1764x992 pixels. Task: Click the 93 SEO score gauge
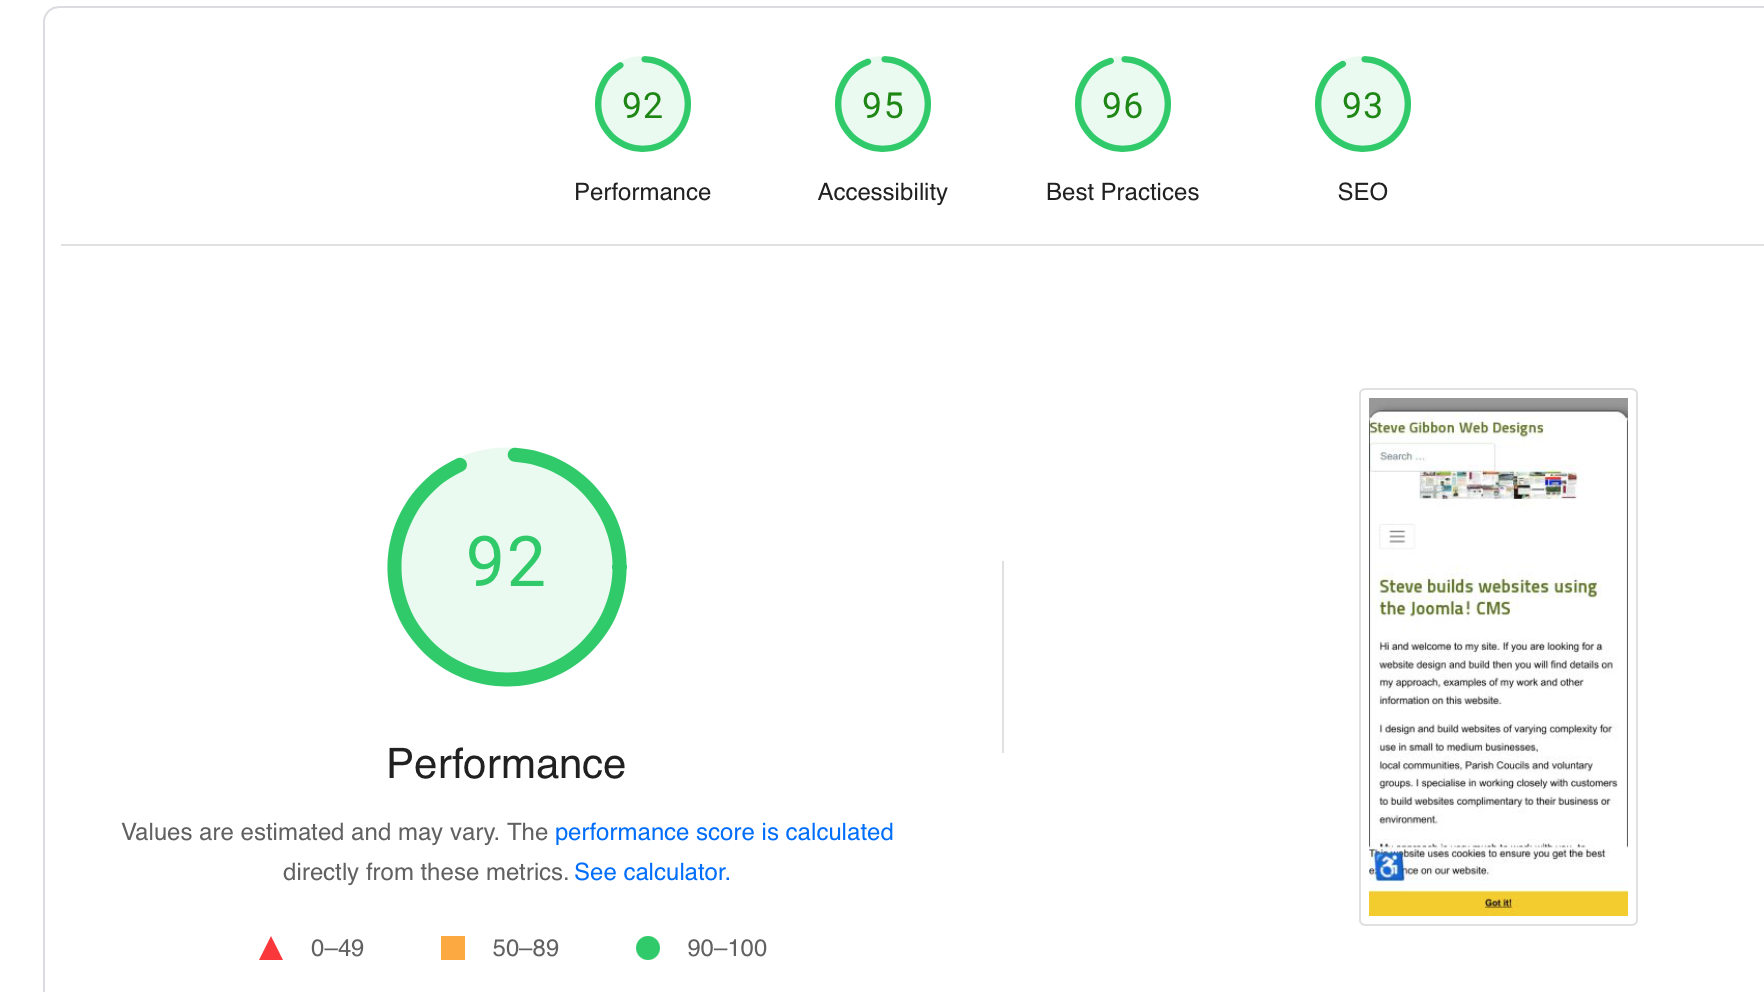pyautogui.click(x=1361, y=104)
